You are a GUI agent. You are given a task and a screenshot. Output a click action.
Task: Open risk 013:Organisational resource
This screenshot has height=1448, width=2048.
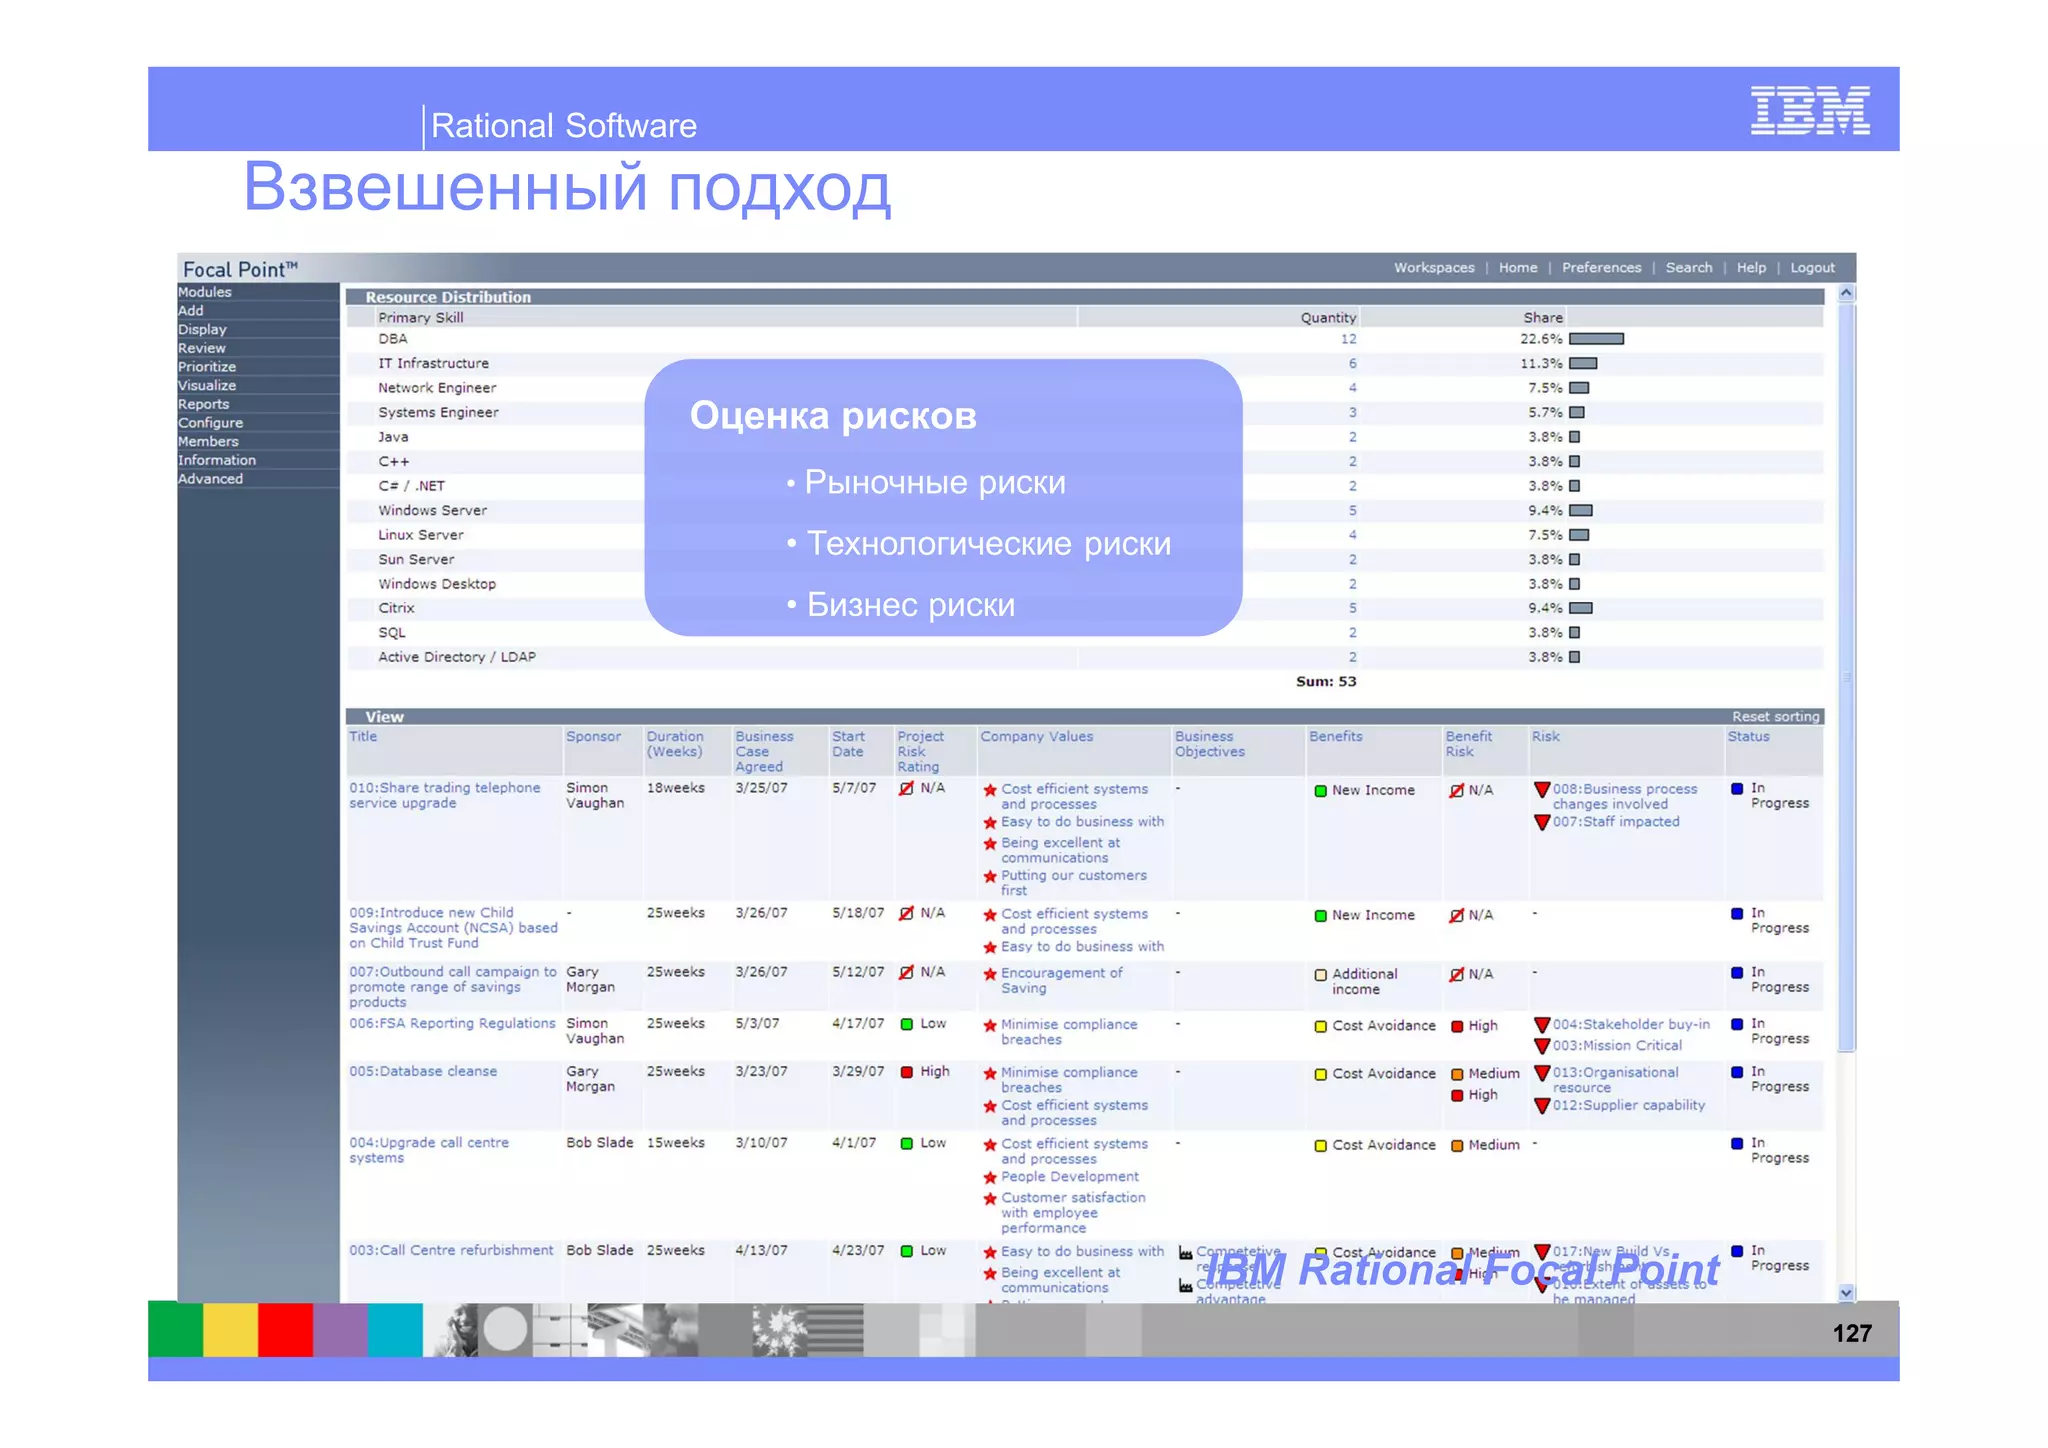coord(1615,1080)
